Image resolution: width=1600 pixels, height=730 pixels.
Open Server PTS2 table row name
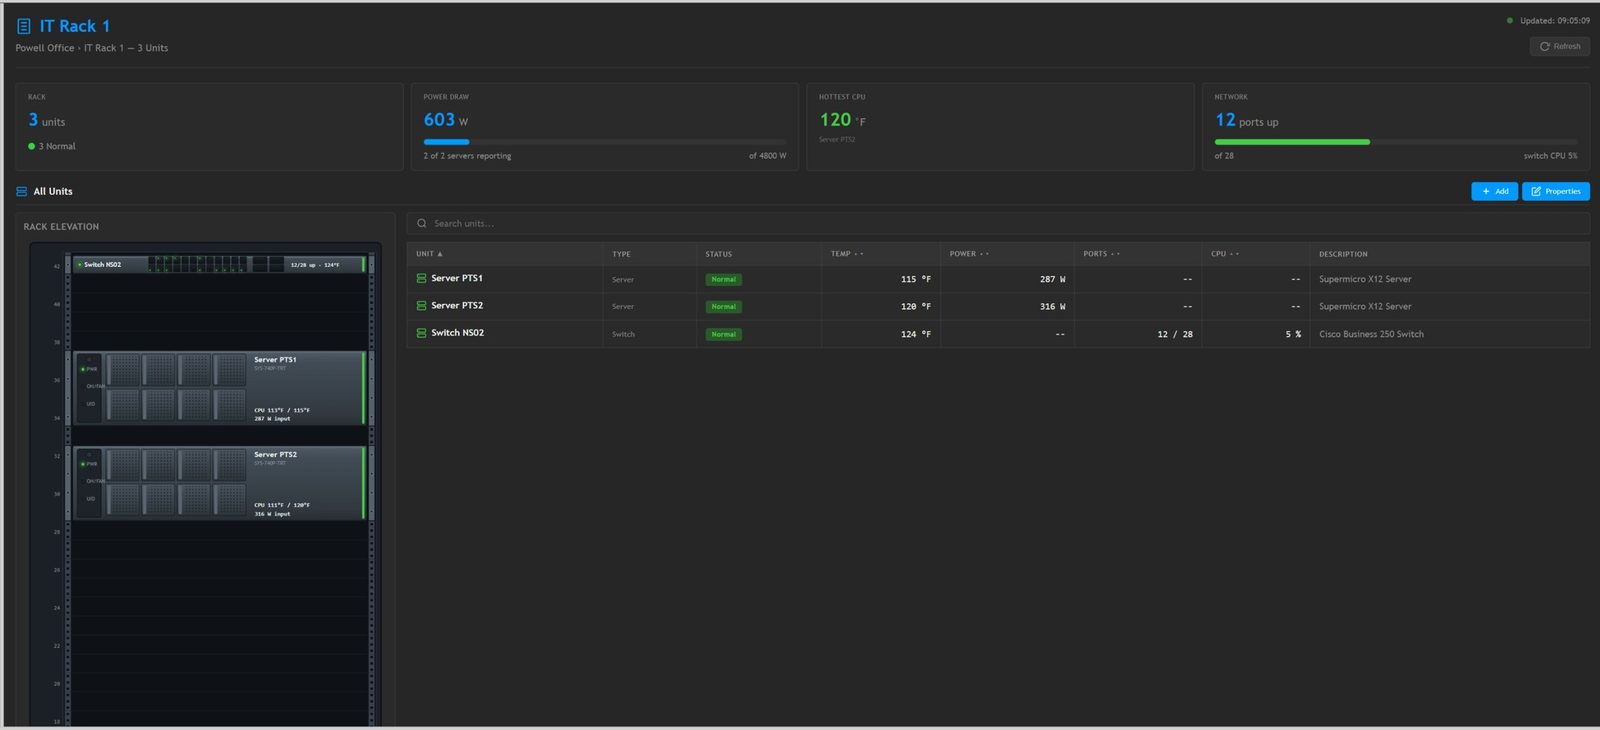click(x=457, y=305)
